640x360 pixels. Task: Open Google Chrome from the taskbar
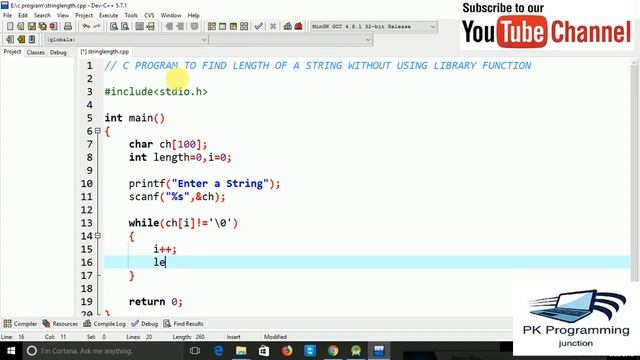[333, 351]
